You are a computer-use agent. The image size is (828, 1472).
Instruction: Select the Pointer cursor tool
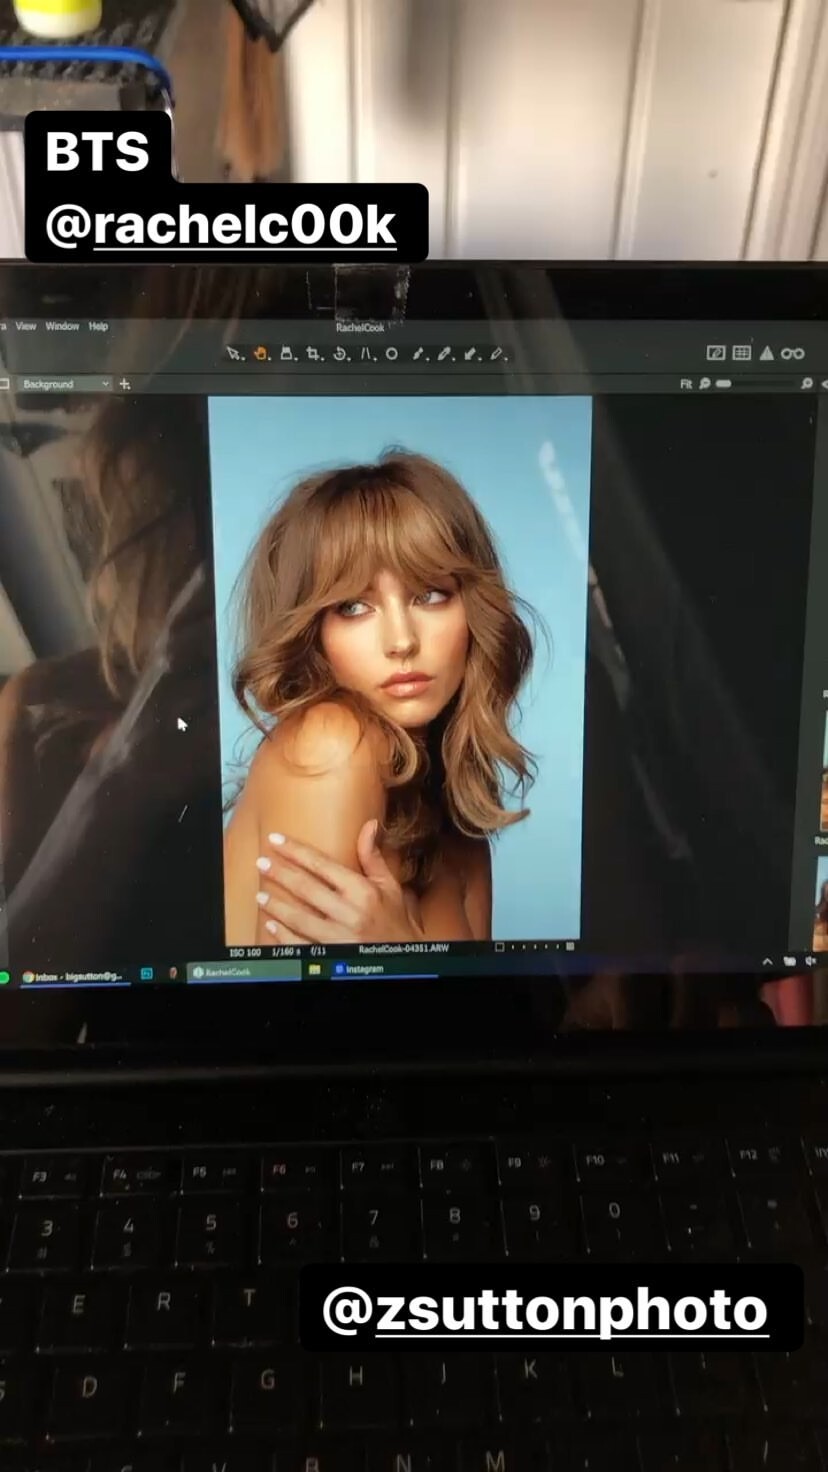point(234,353)
